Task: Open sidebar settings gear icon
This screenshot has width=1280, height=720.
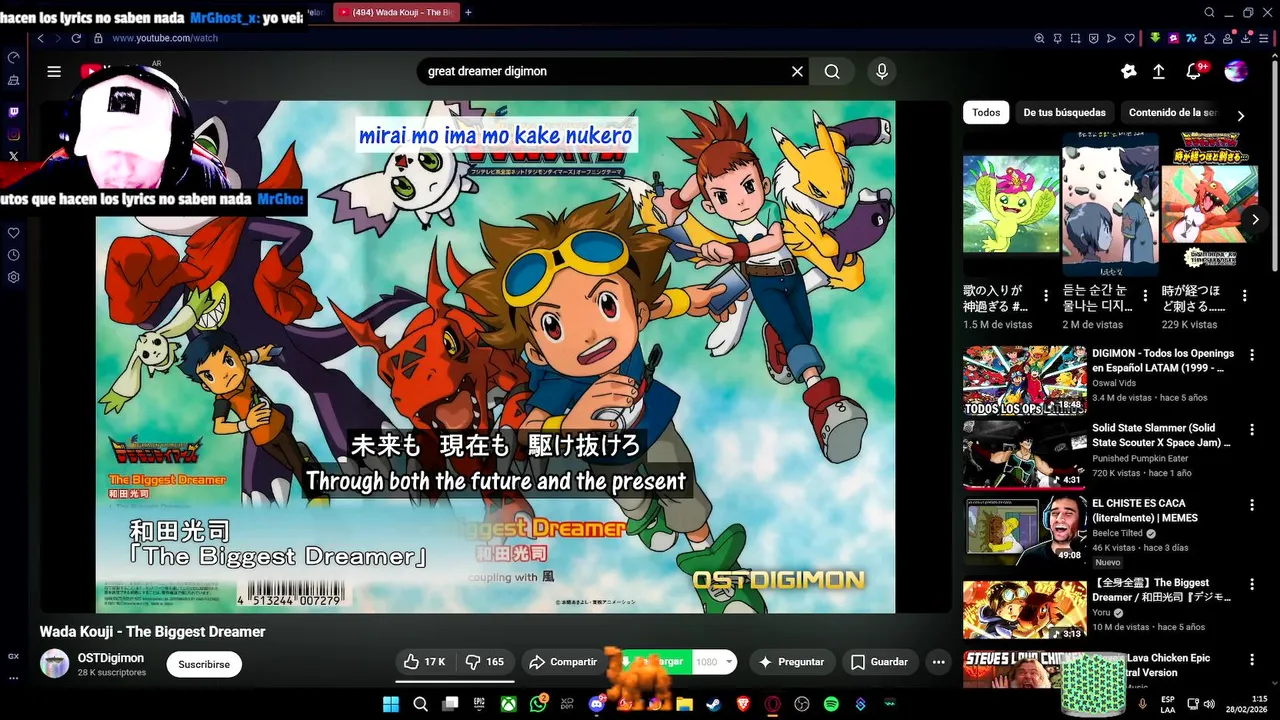Action: (x=13, y=277)
